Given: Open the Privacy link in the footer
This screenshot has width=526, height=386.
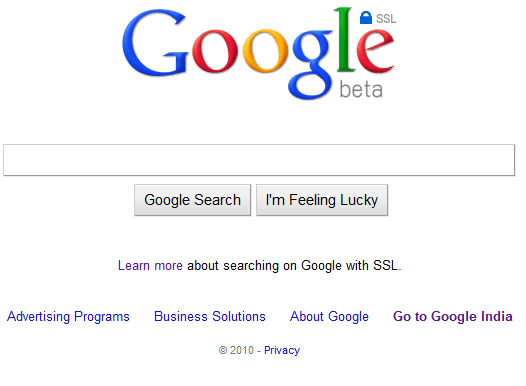Looking at the screenshot, I should [x=282, y=350].
